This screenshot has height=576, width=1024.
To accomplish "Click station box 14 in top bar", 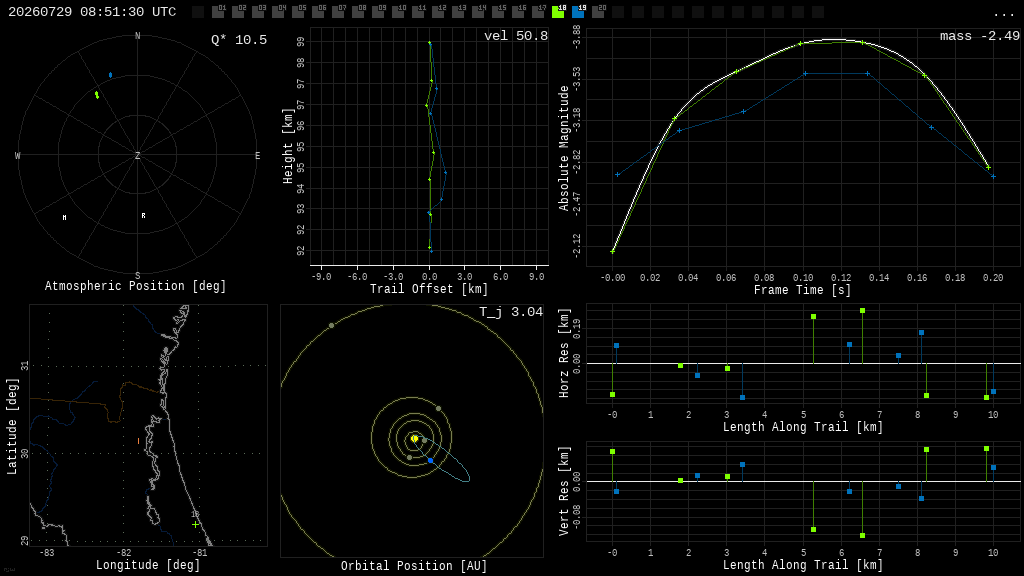I will point(479,12).
